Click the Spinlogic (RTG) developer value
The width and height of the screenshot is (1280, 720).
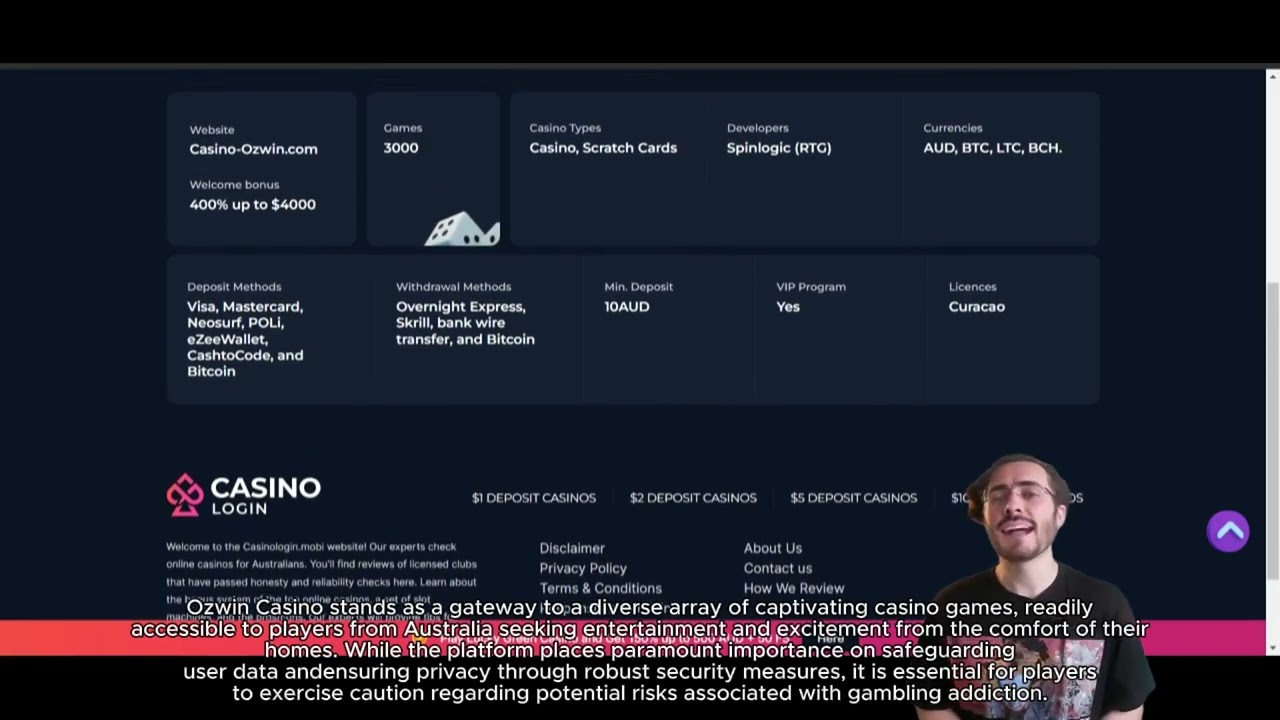point(779,147)
